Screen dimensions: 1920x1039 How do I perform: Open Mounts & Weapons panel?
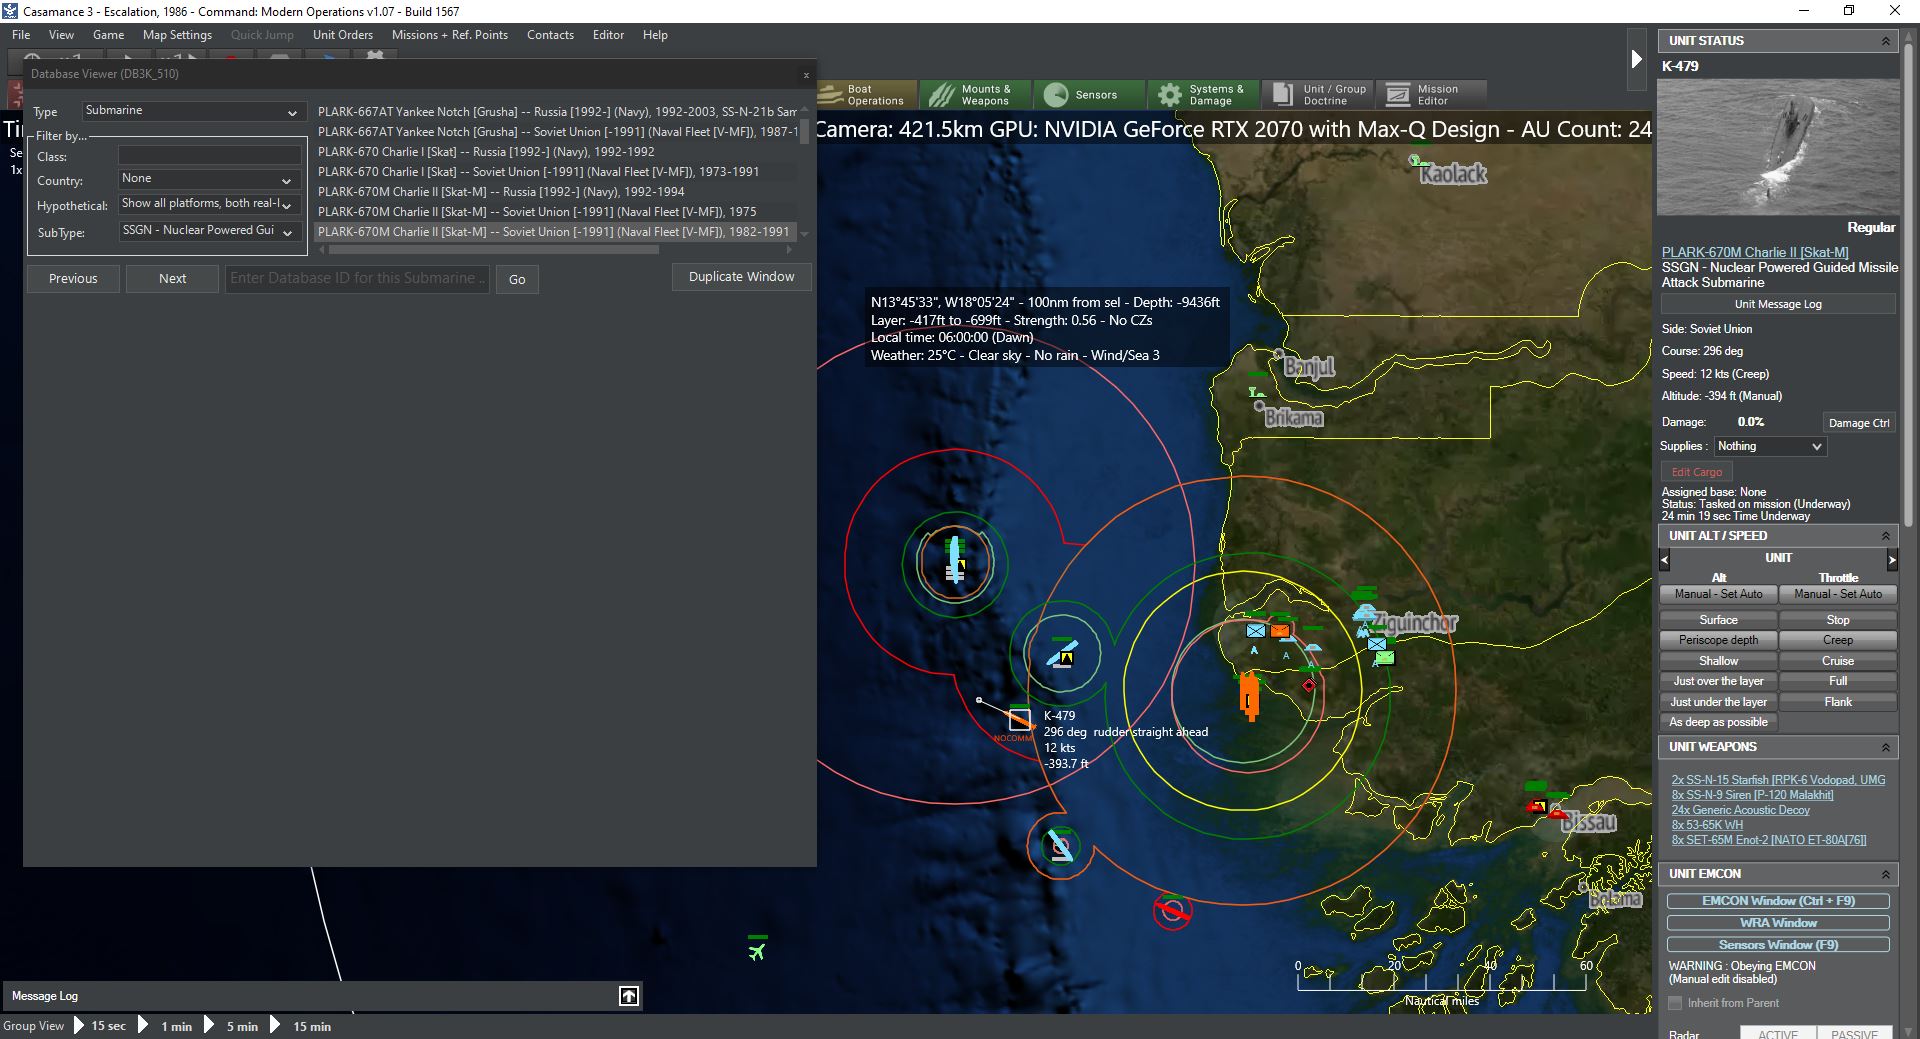tap(974, 95)
